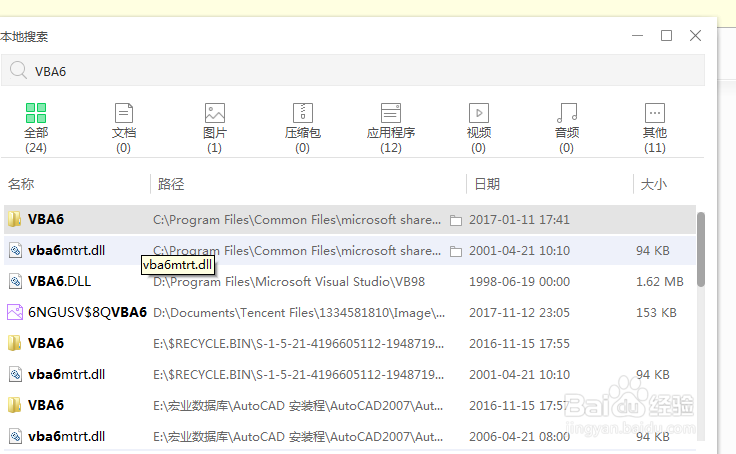Screen dimensions: 736x454
Task: Click dll icon of the 2001-04-21 vba6mtrt.dll in C:\Program Files
Action: 15,250
